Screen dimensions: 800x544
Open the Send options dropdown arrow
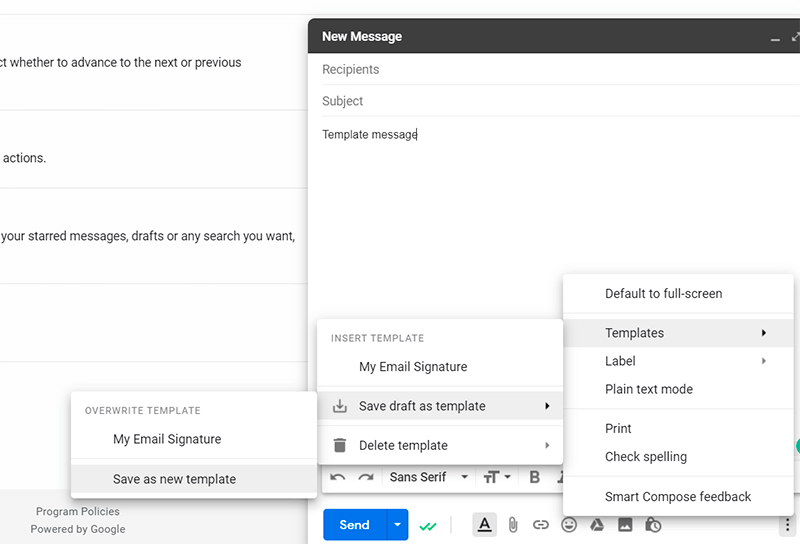pyautogui.click(x=397, y=525)
